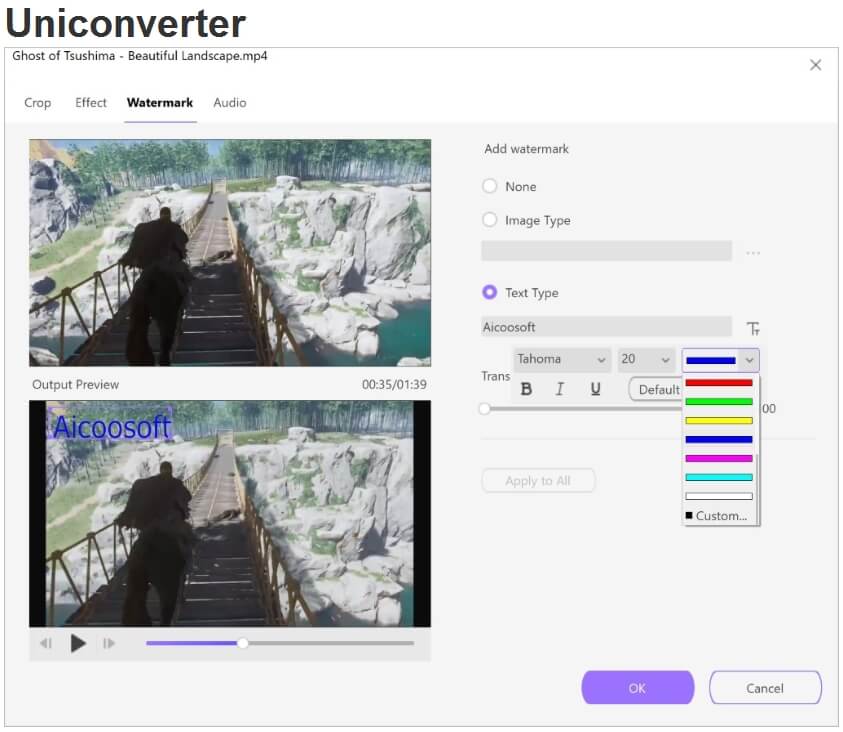Switch to the Effect tab
Screen dimensions: 843x732
point(91,103)
